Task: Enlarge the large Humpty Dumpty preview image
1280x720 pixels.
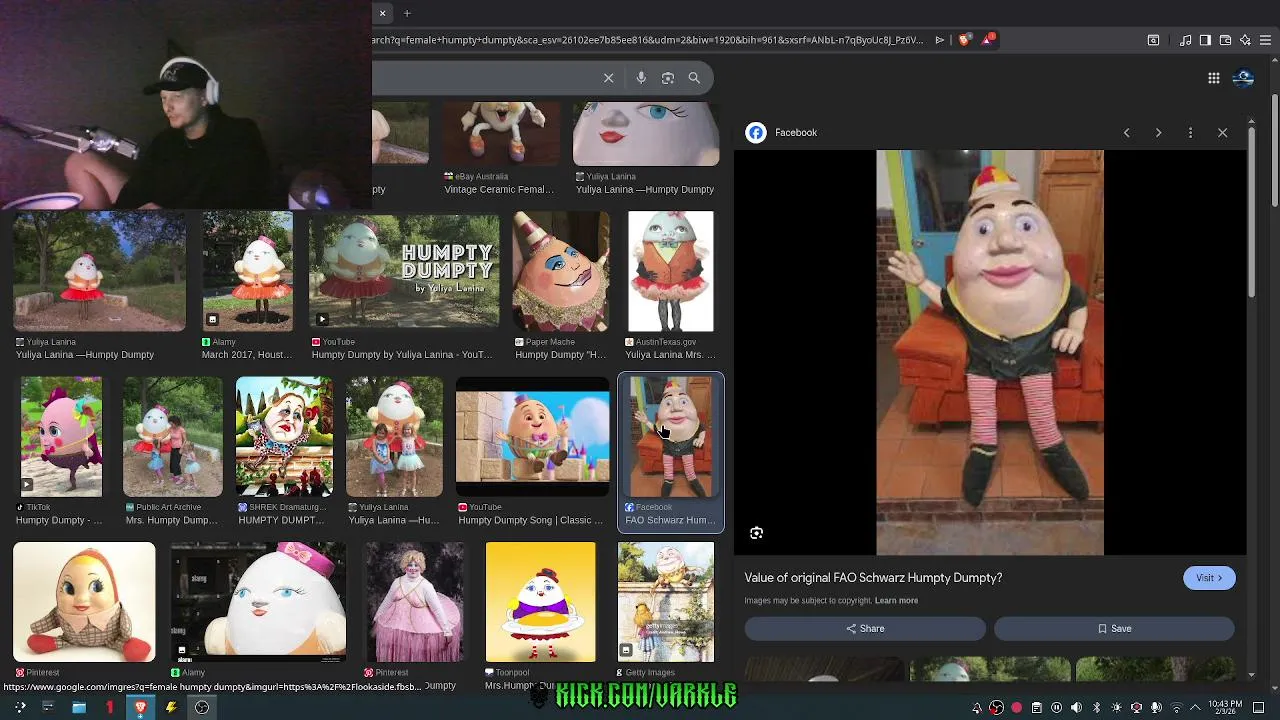Action: tap(990, 352)
